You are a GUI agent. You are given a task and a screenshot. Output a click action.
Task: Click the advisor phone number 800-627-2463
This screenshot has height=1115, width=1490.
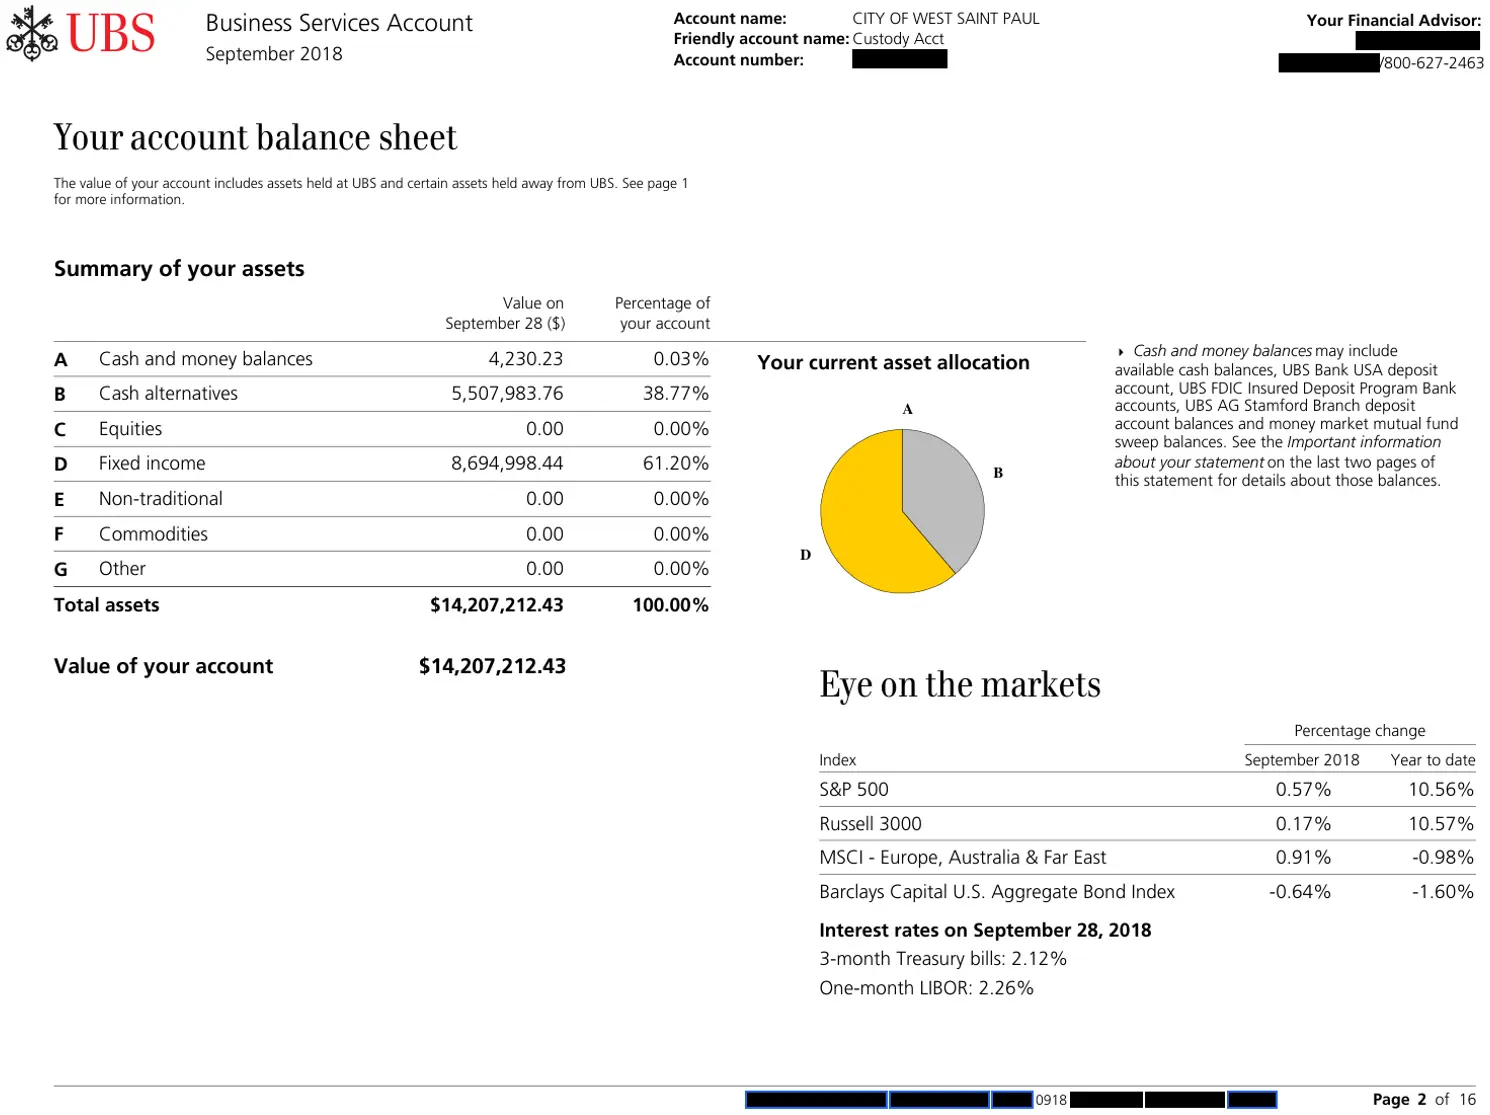[x=1434, y=63]
